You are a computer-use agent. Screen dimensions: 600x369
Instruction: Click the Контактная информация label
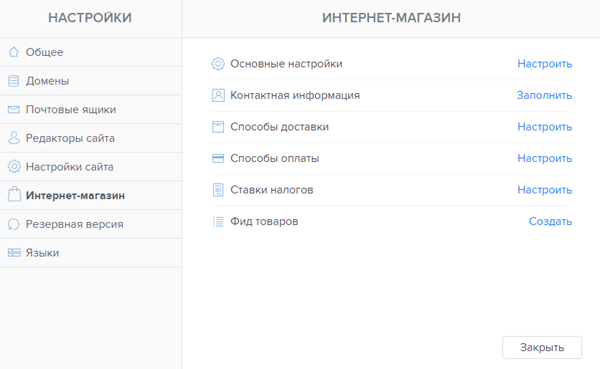coord(295,95)
